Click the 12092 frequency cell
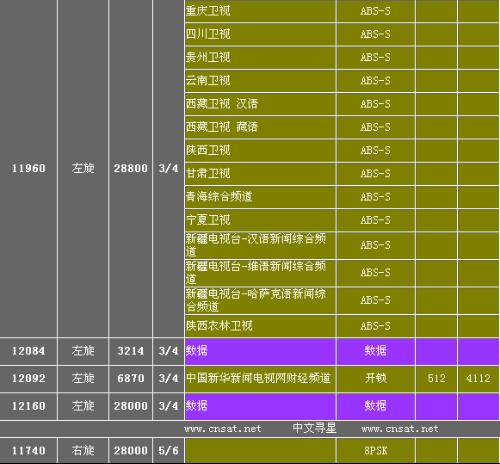 pyautogui.click(x=29, y=379)
